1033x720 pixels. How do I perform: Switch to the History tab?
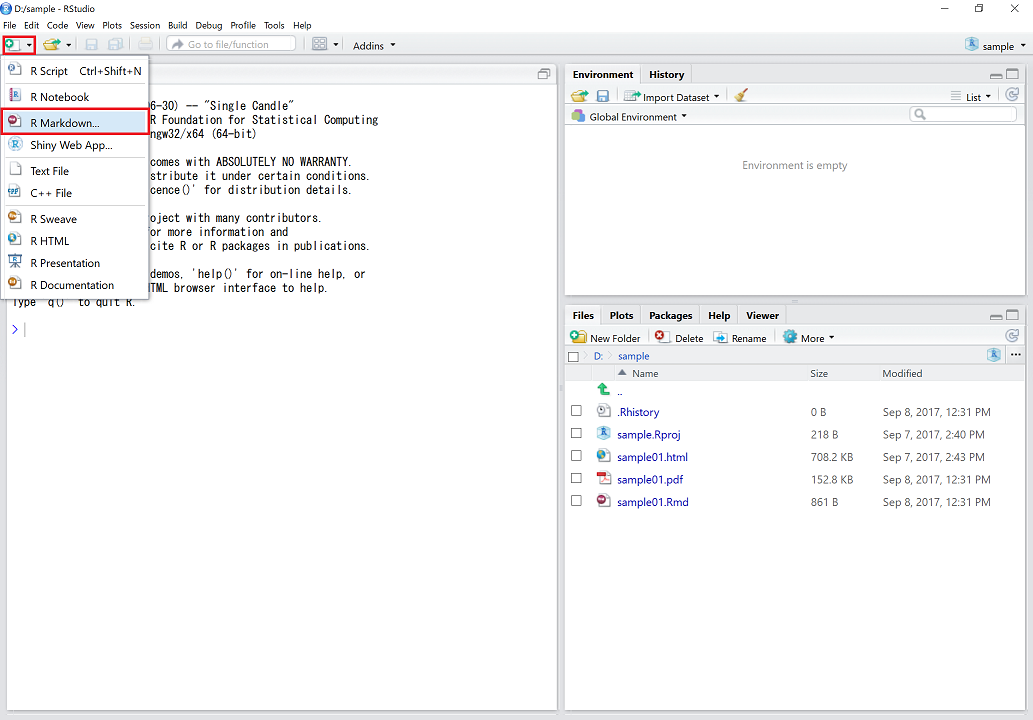click(x=667, y=74)
